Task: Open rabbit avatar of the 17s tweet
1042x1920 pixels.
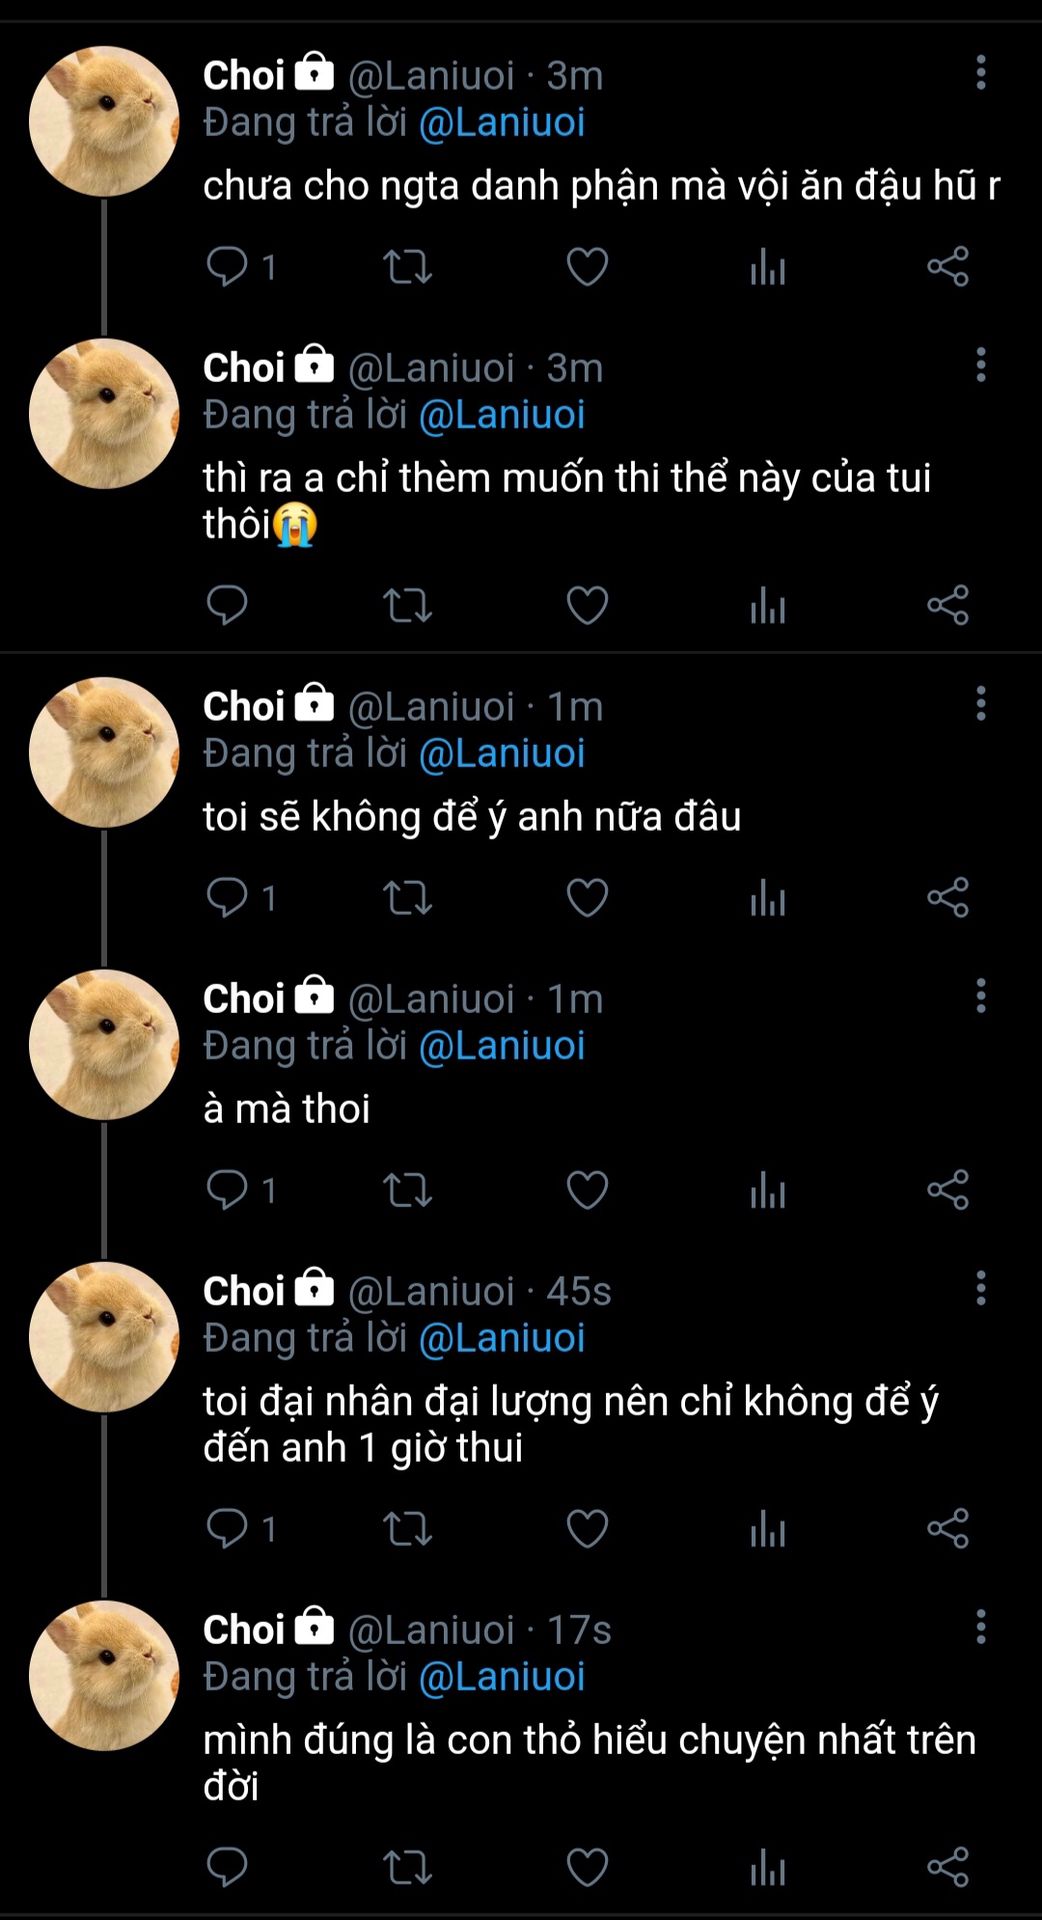Action: 104,1675
